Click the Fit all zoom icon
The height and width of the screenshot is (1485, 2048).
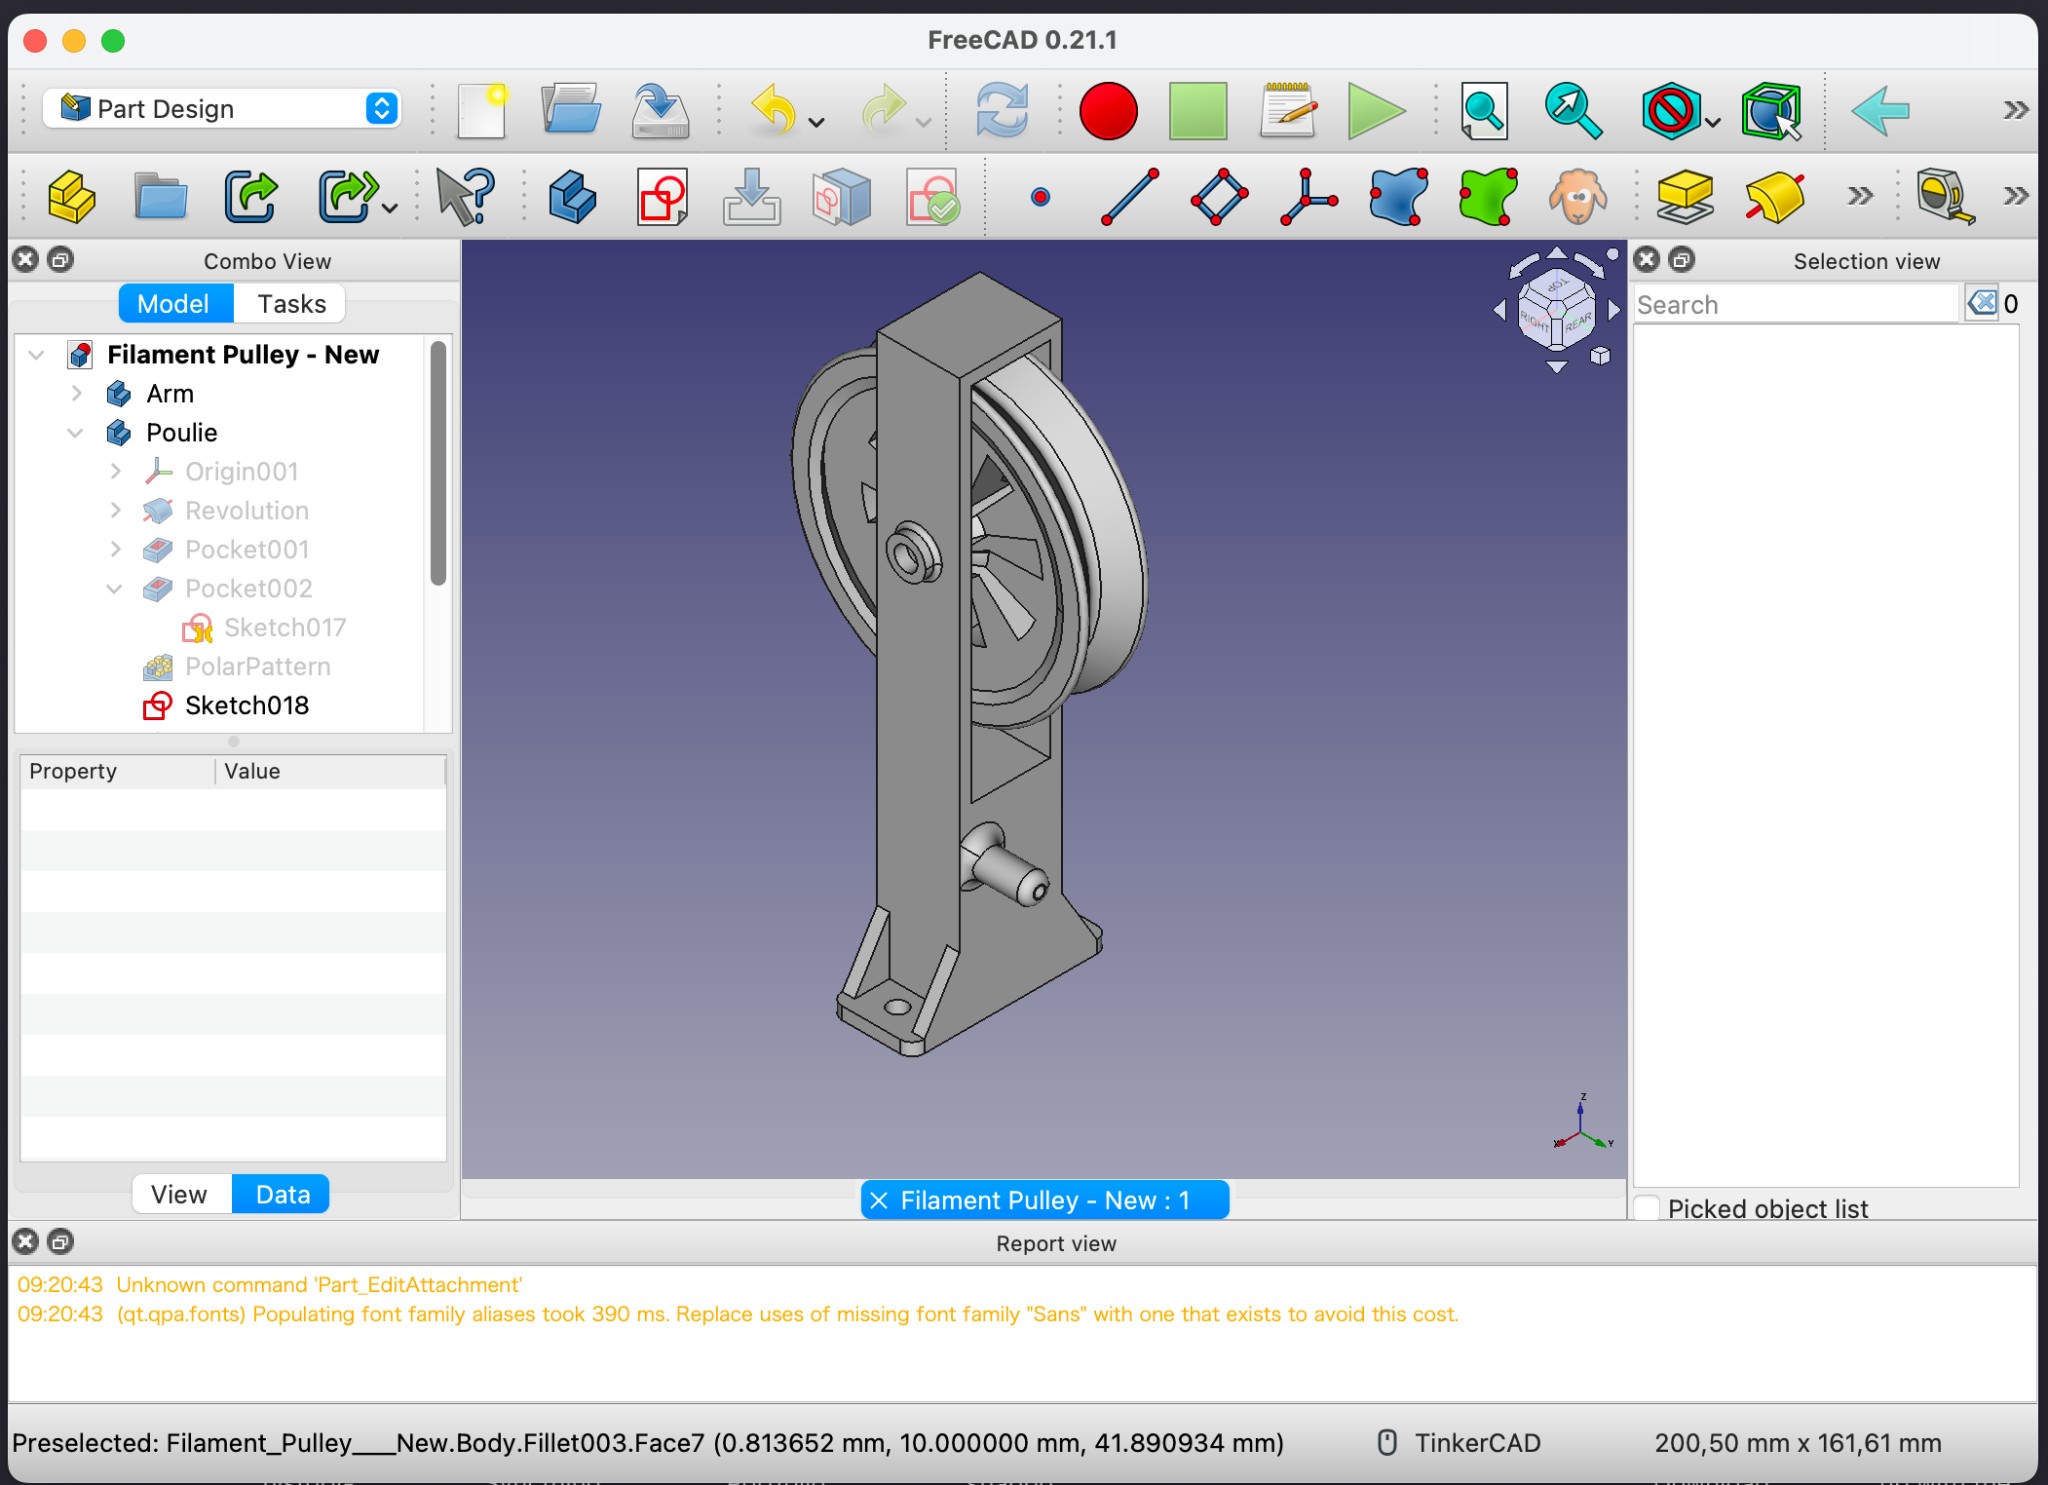click(1483, 110)
